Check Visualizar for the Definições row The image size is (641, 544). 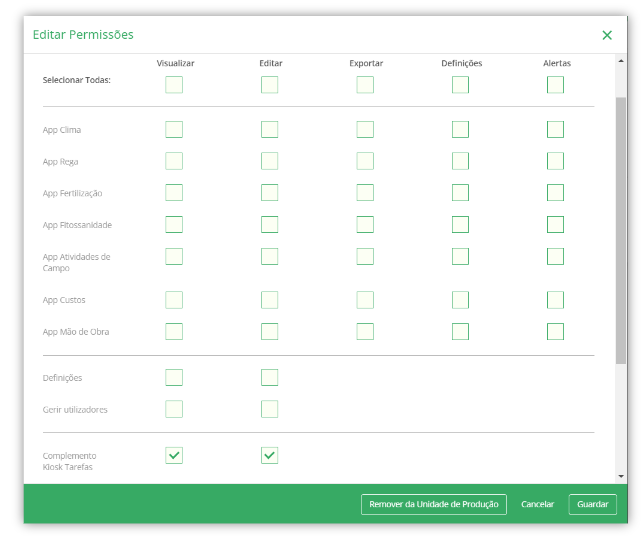point(174,377)
